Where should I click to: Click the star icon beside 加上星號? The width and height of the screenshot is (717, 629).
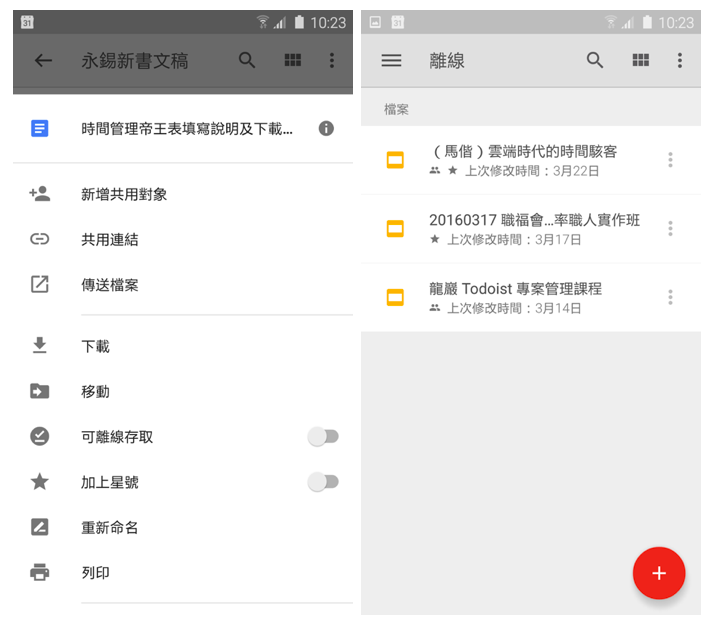(x=40, y=481)
